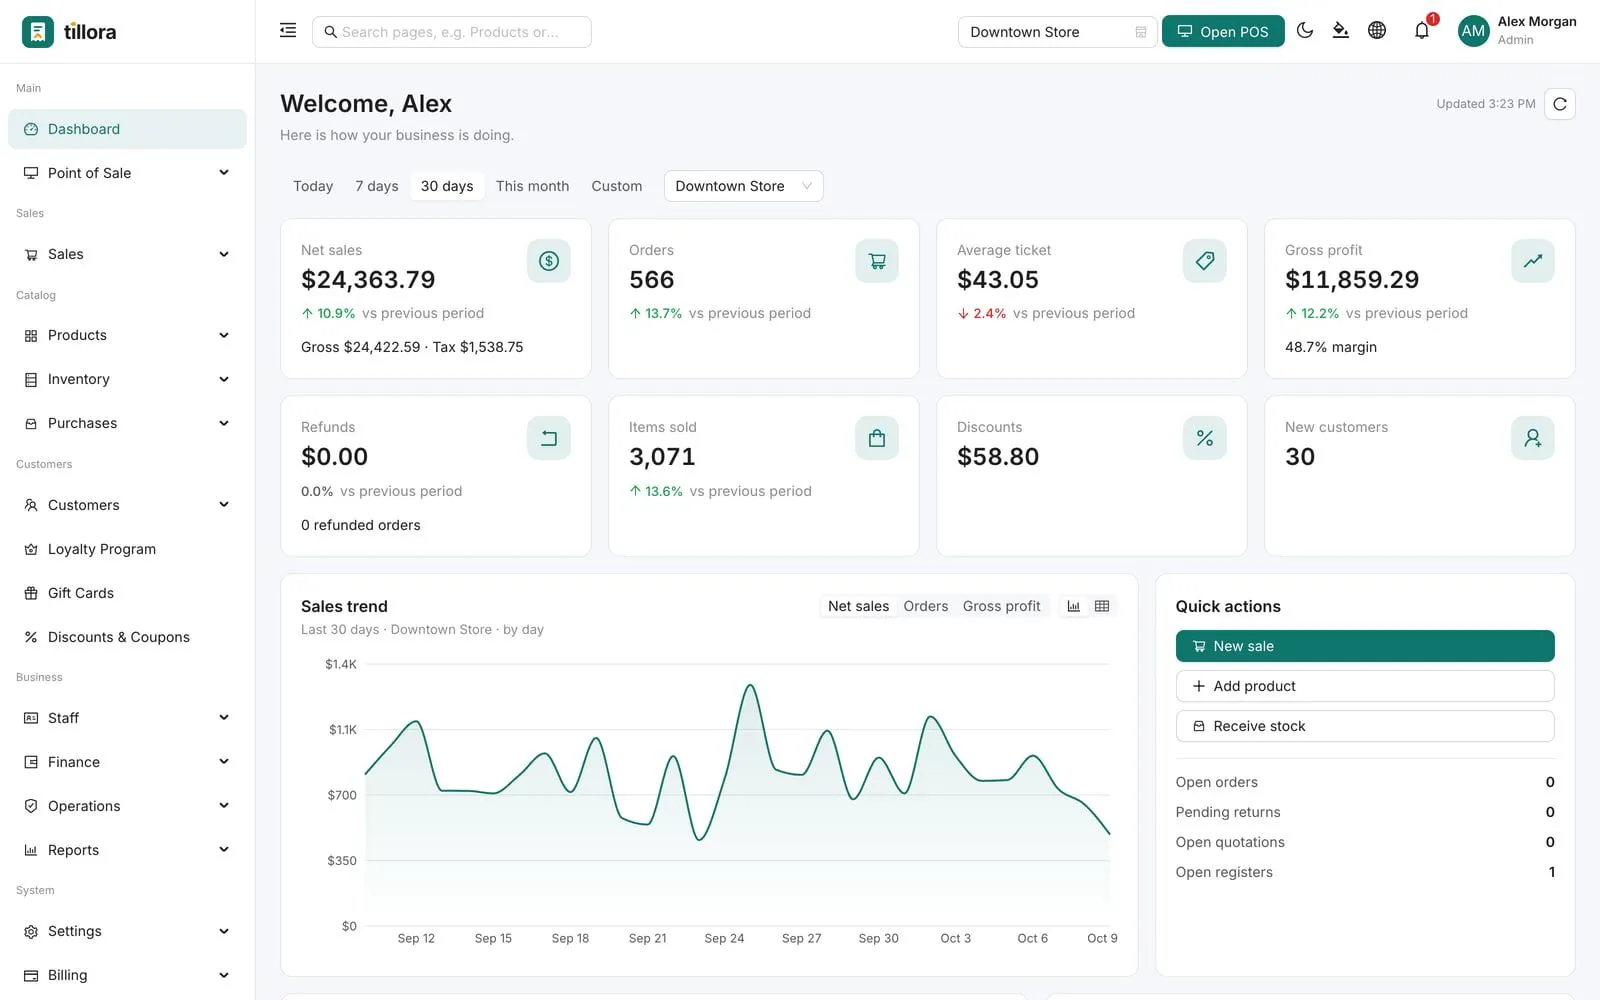The width and height of the screenshot is (1600, 1000).
Task: Show Gross profit in Sales trend
Action: tap(1001, 606)
